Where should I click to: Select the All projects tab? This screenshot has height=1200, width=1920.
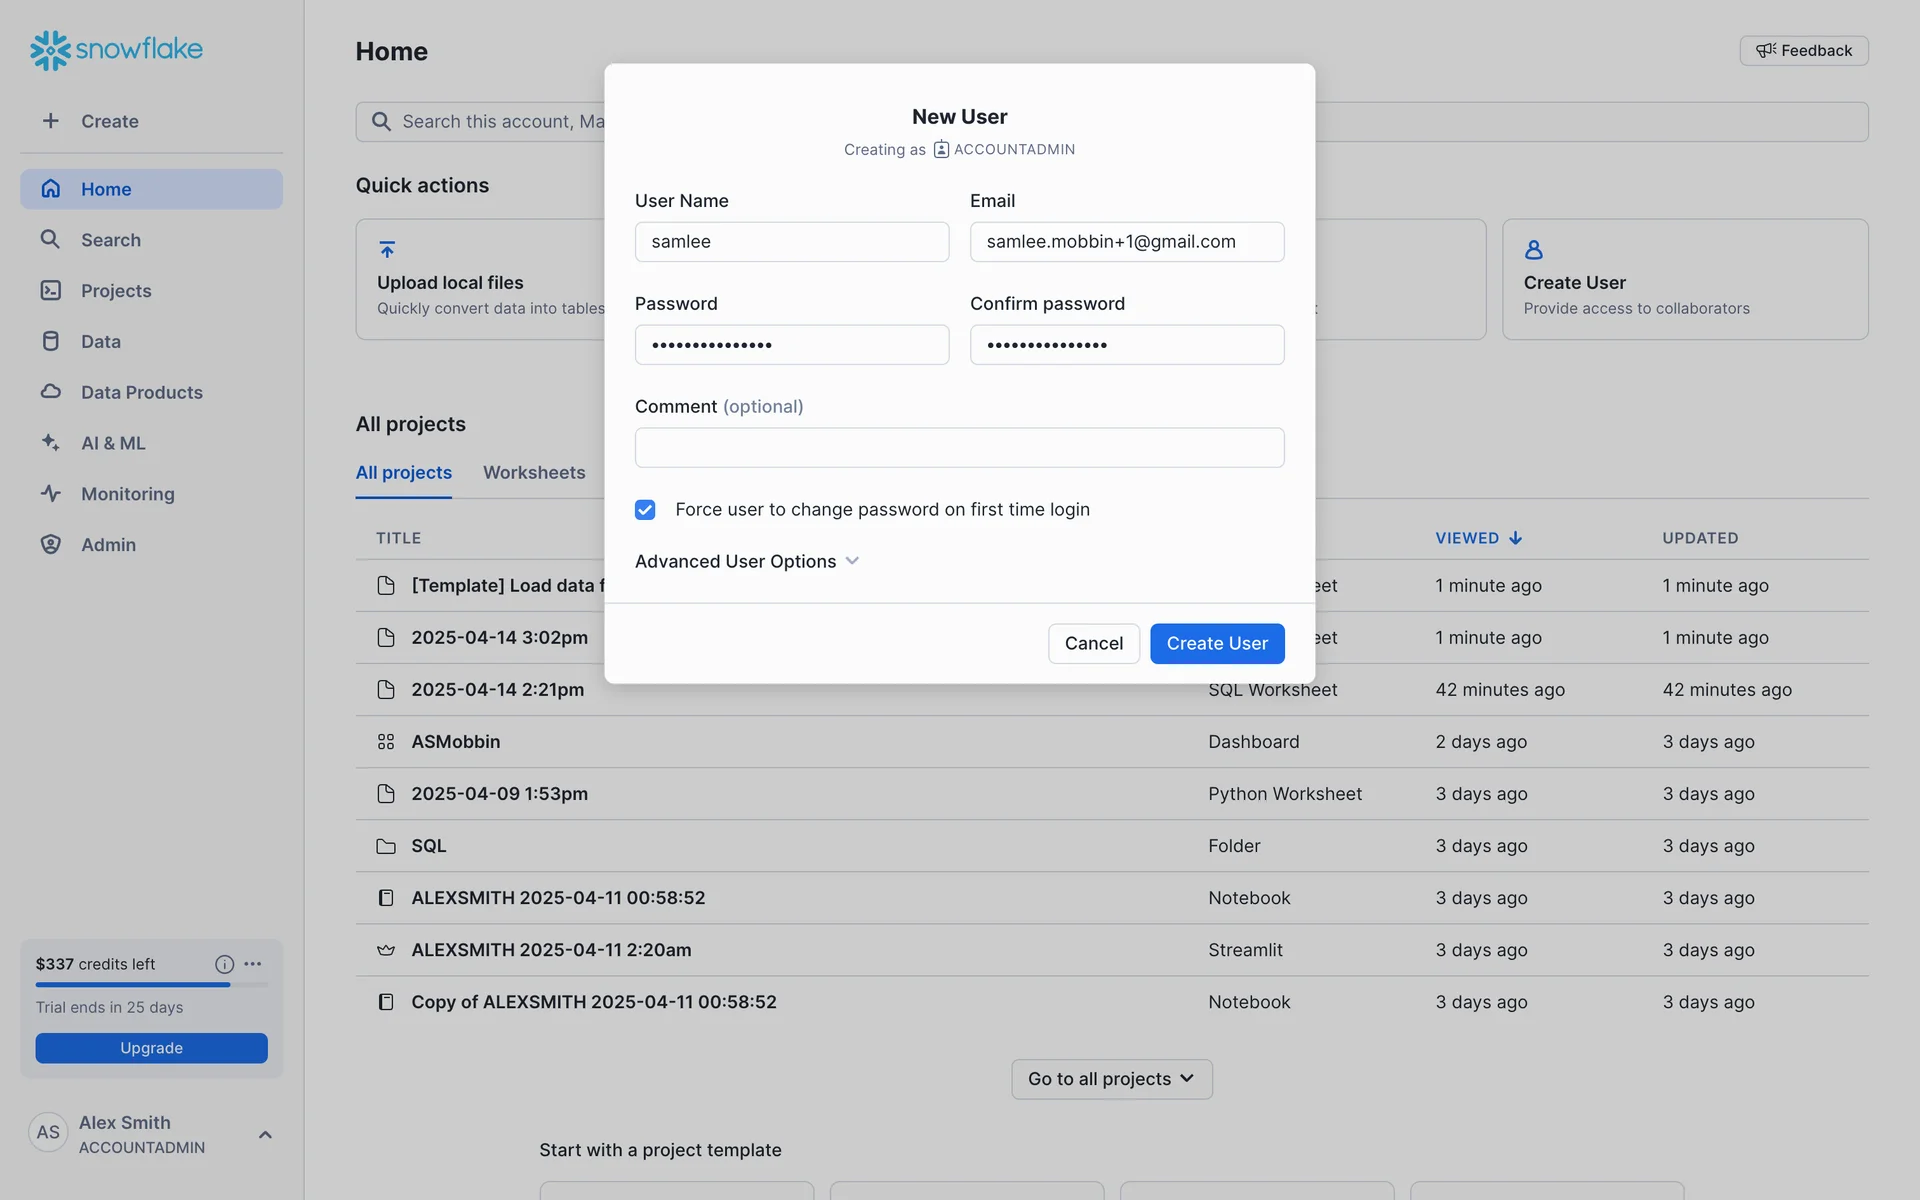click(x=403, y=472)
